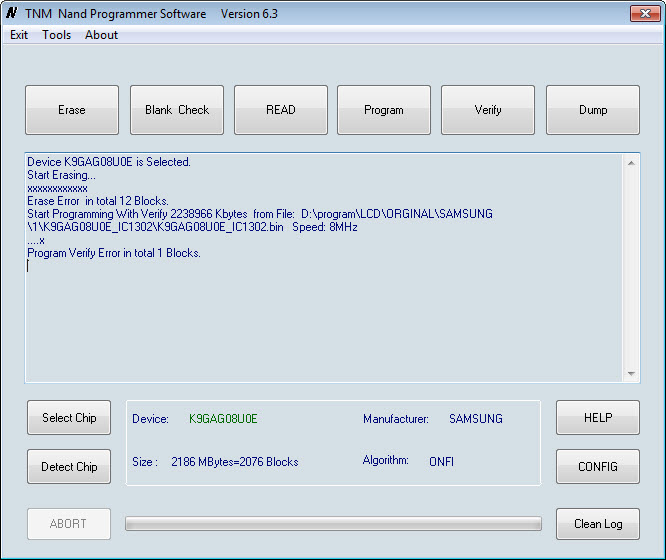Click the manufacturer value SAMSUNG
The image size is (666, 560).
pos(476,419)
